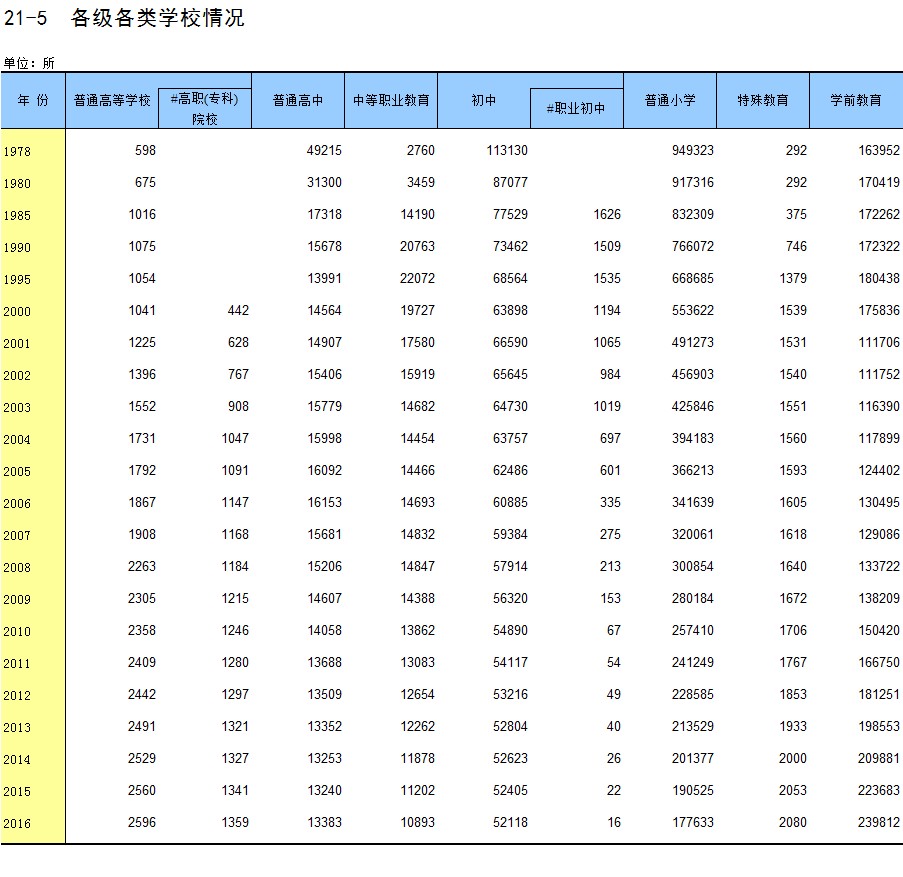
Task: Click the year cell 2013
Action: 17,727
